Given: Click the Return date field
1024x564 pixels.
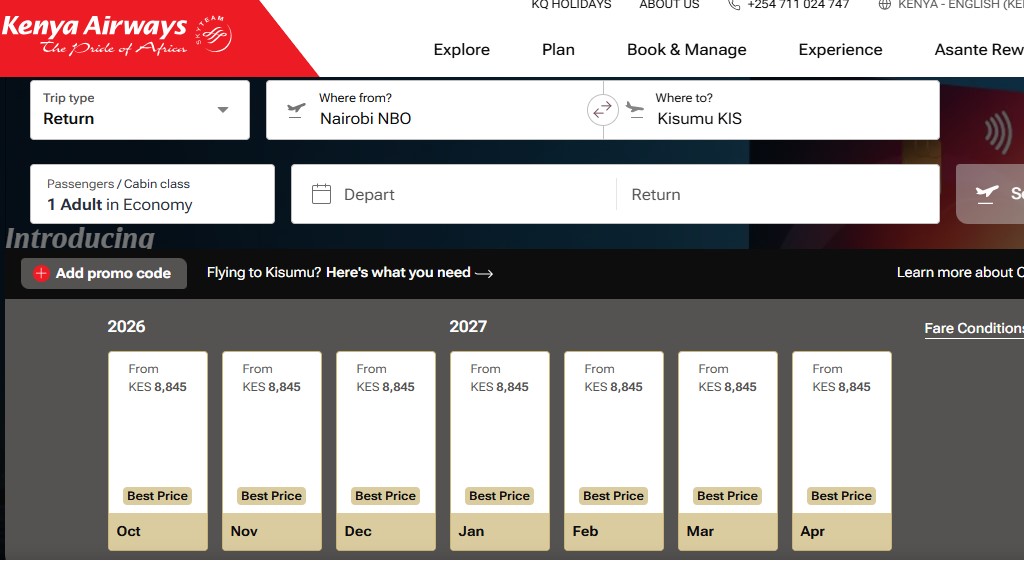Looking at the screenshot, I should (x=778, y=194).
